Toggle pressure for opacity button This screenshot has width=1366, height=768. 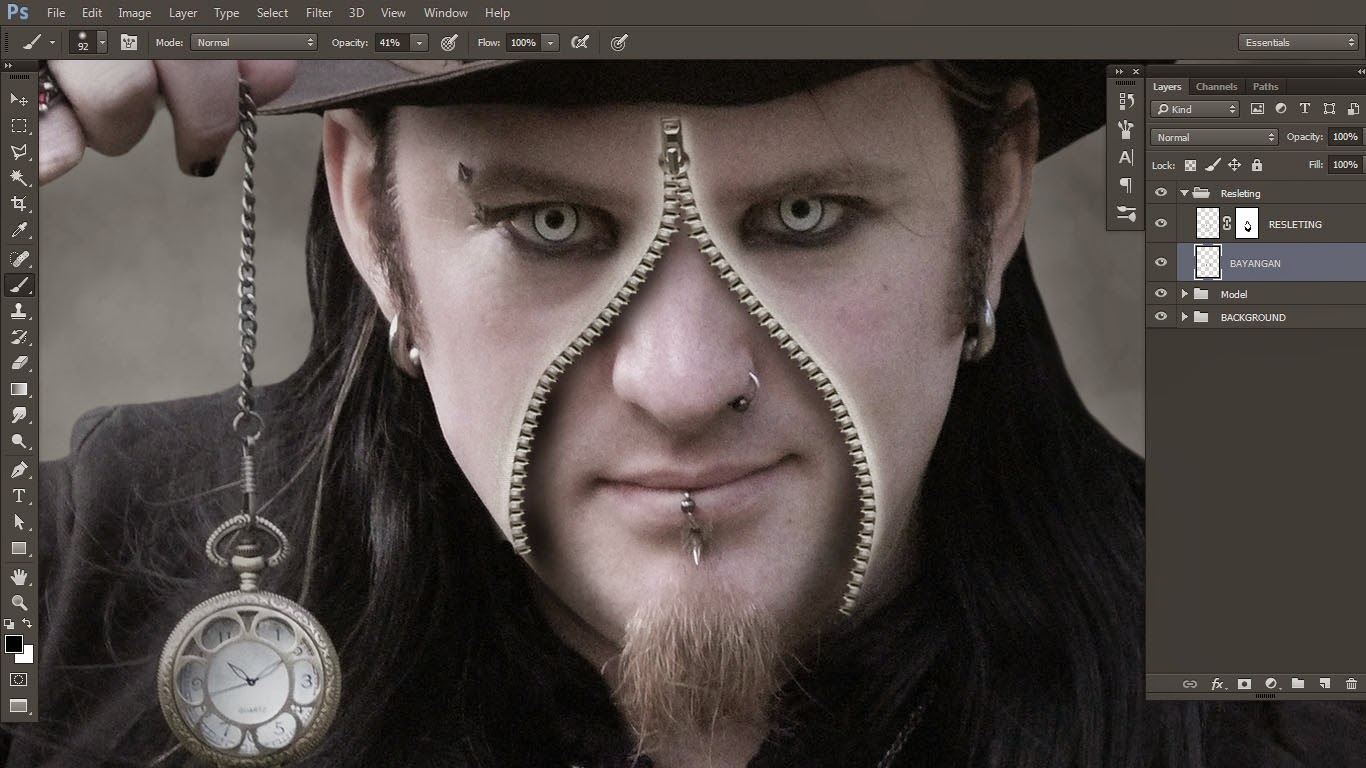449,42
